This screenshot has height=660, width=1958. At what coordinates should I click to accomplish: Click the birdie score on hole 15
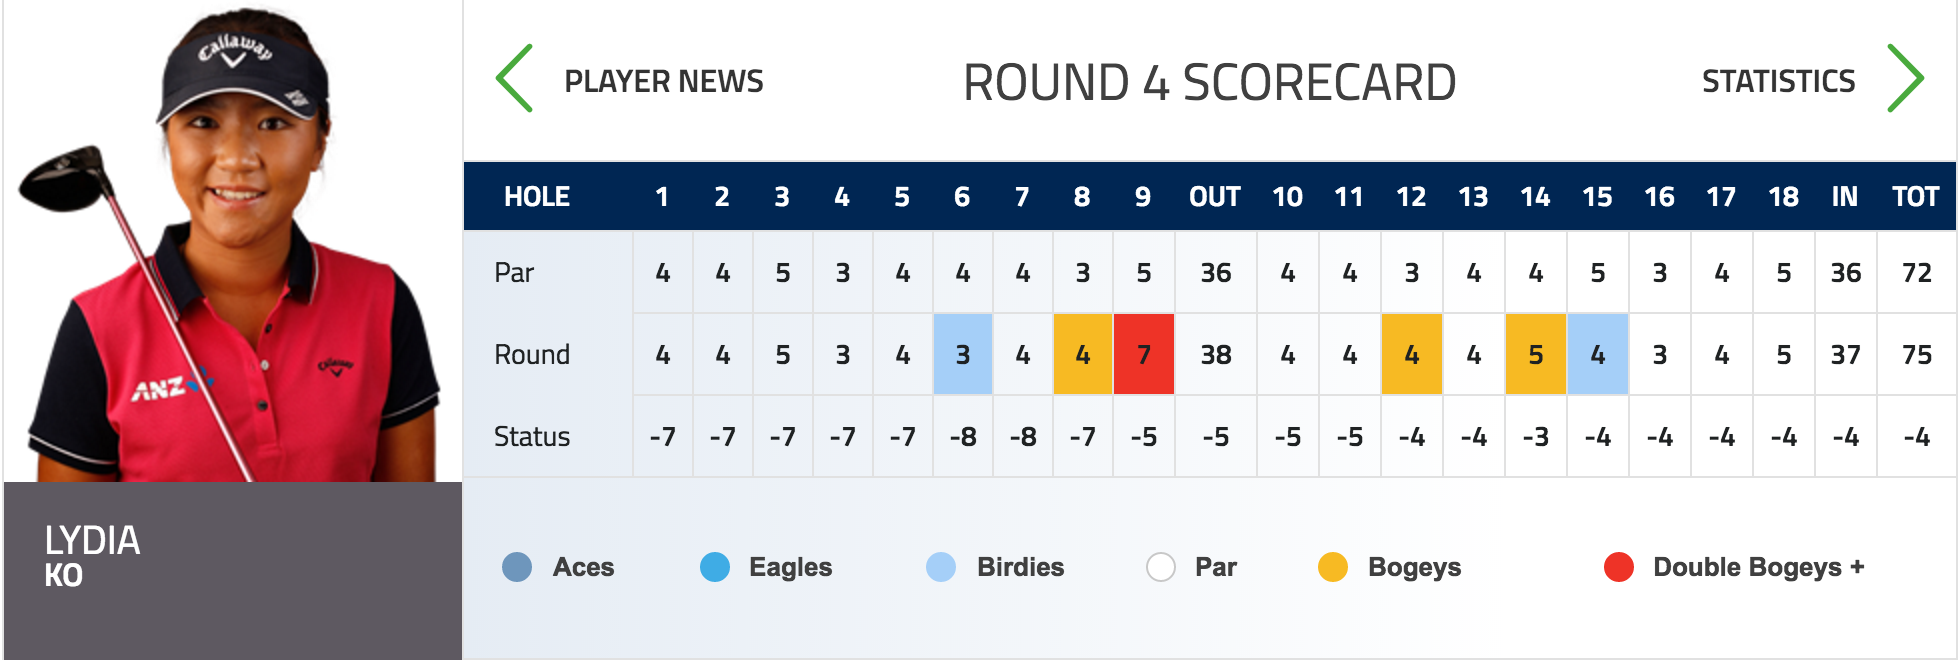click(1597, 354)
